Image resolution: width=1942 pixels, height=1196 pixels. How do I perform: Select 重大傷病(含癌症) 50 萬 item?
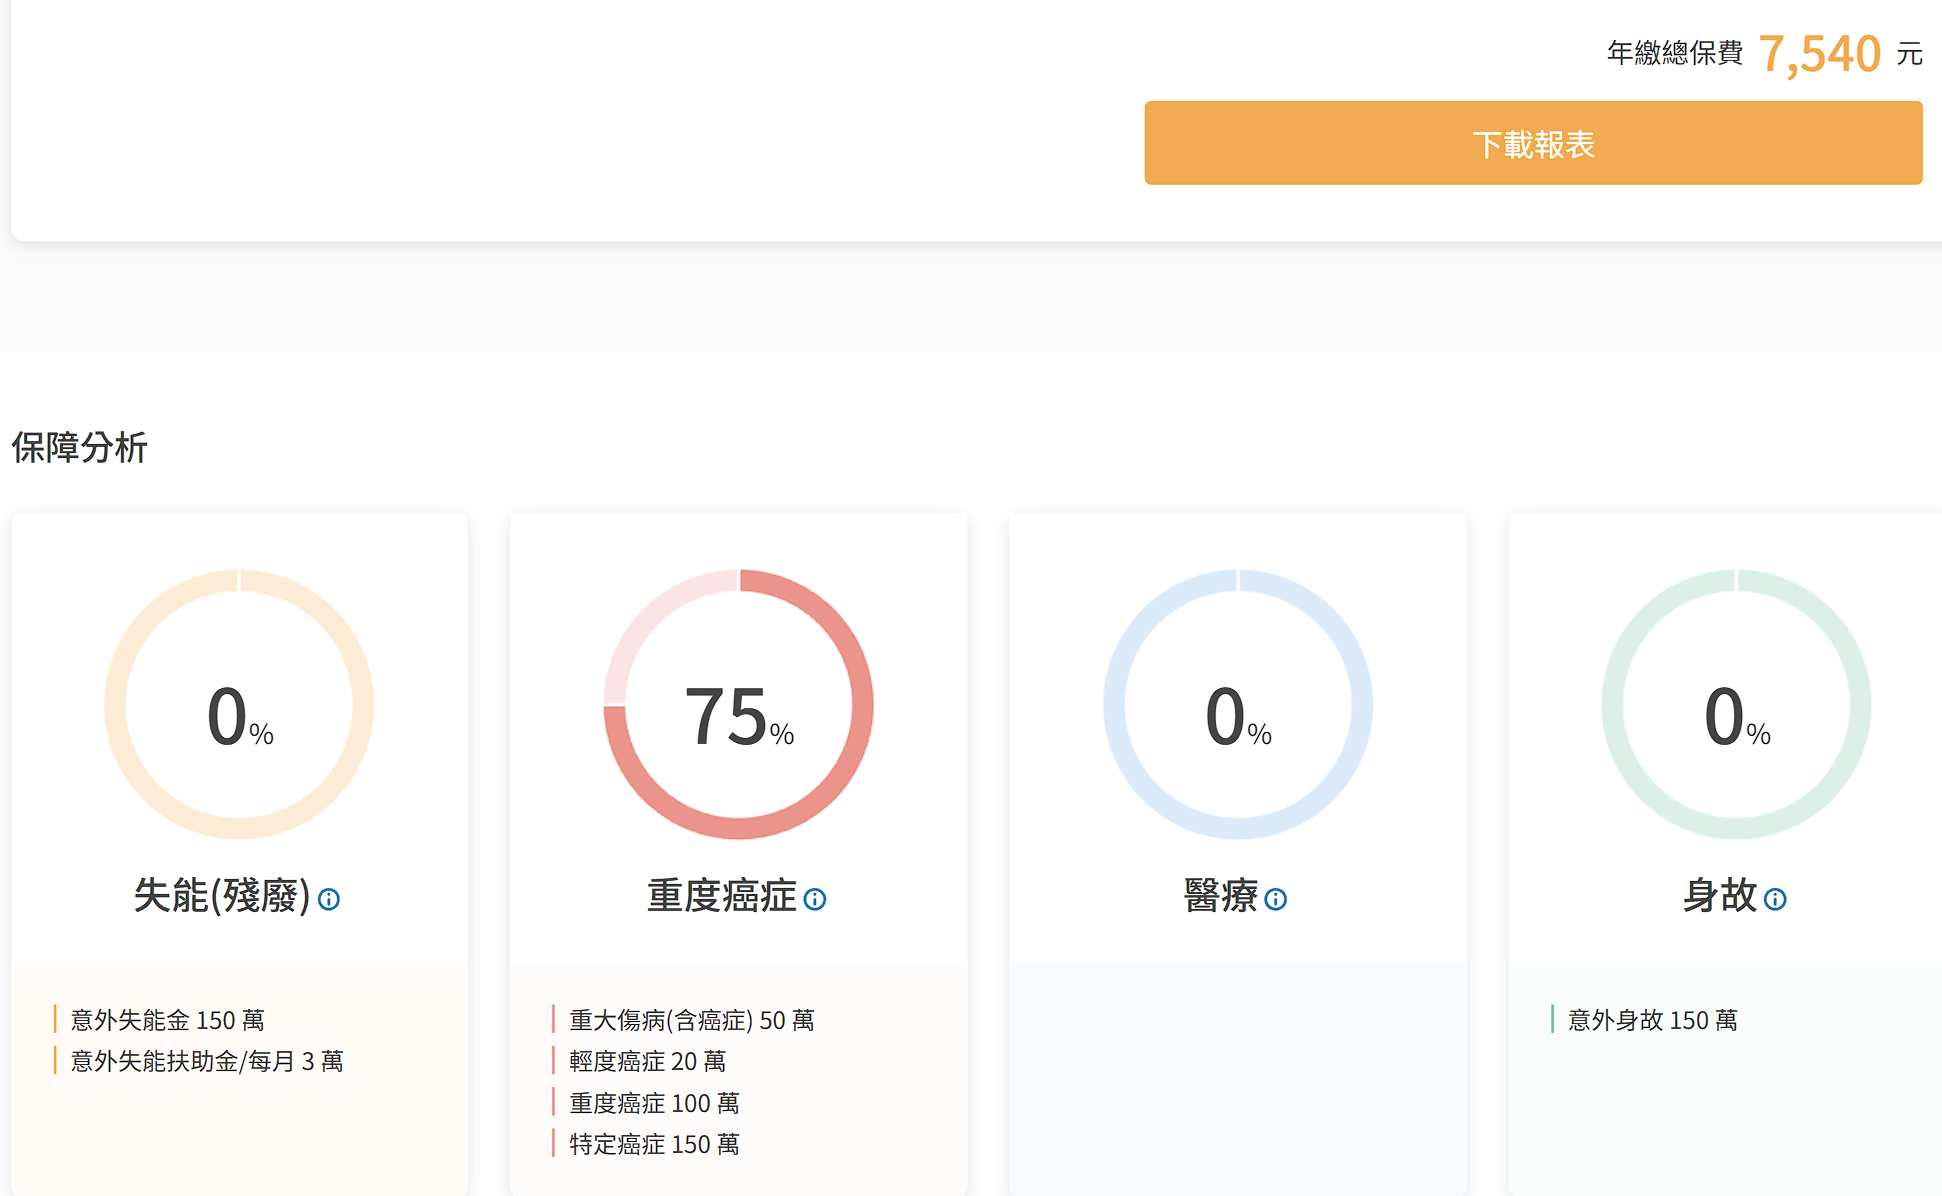[691, 1020]
